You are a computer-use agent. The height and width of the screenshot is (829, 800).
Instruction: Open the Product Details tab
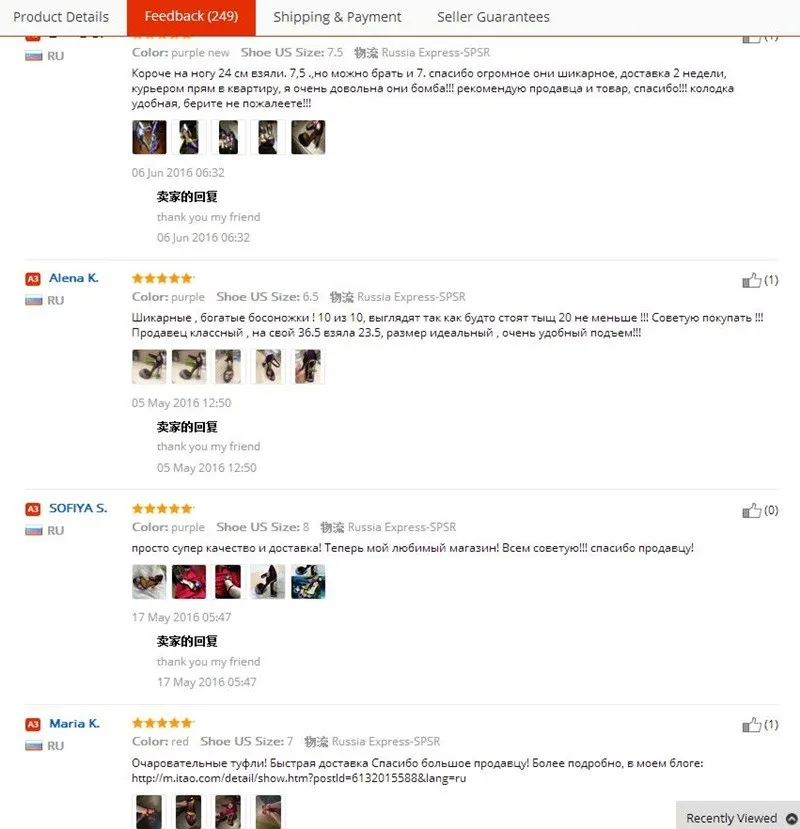pos(61,17)
